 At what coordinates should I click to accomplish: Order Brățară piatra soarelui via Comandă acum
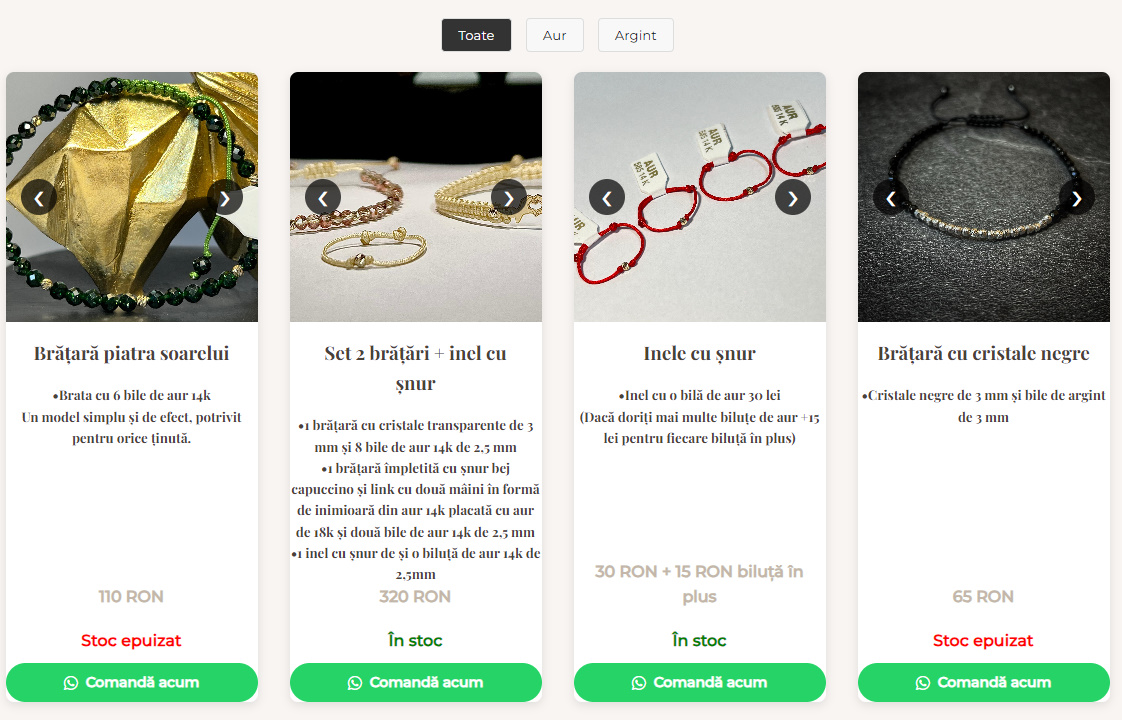tap(132, 682)
